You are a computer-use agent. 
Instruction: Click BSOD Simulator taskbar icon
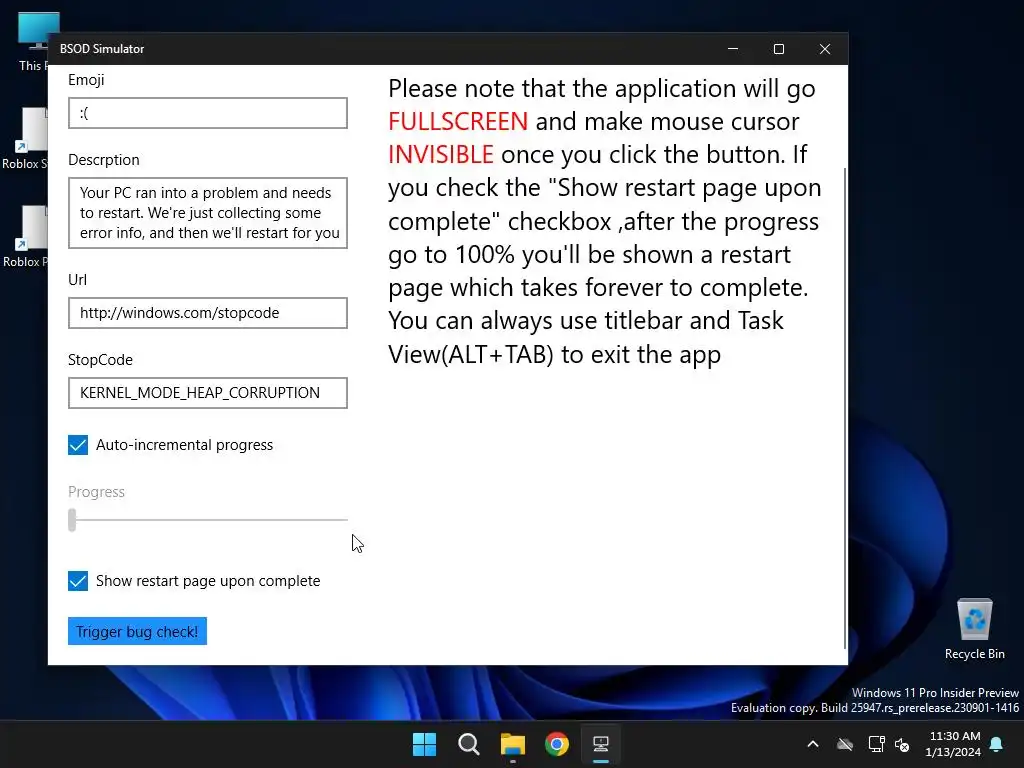[601, 744]
